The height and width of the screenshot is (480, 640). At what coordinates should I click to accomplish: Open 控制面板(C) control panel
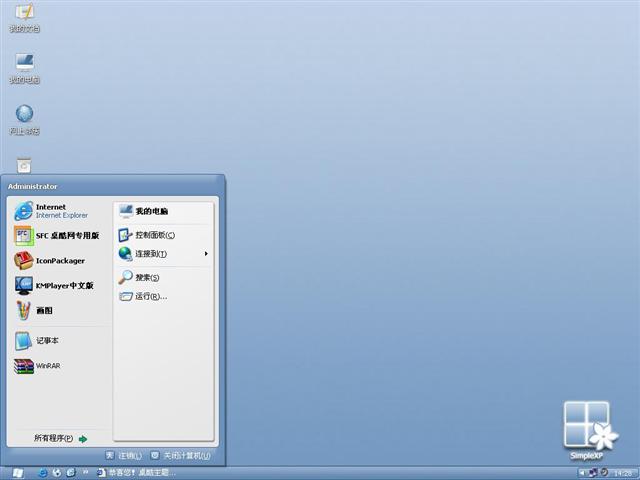click(163, 235)
